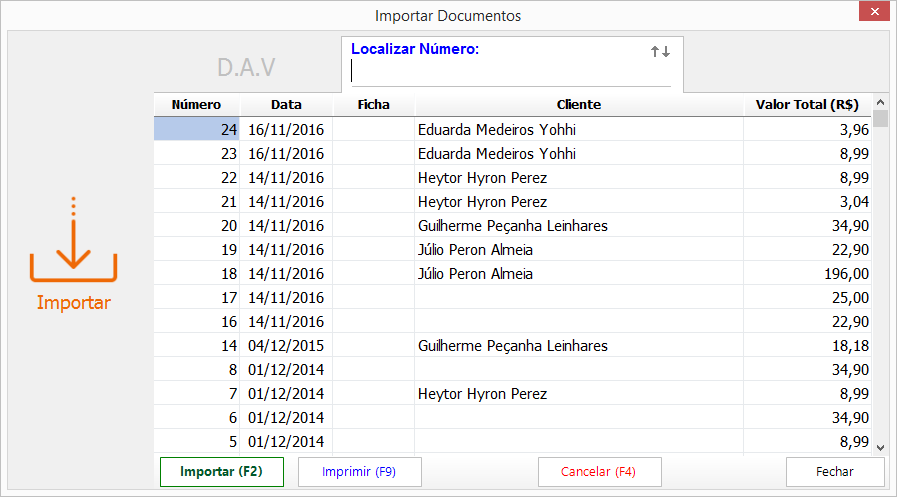This screenshot has width=897, height=497.
Task: Click Eduarda Medeiros Yohhi in row 23
Action: [x=497, y=154]
